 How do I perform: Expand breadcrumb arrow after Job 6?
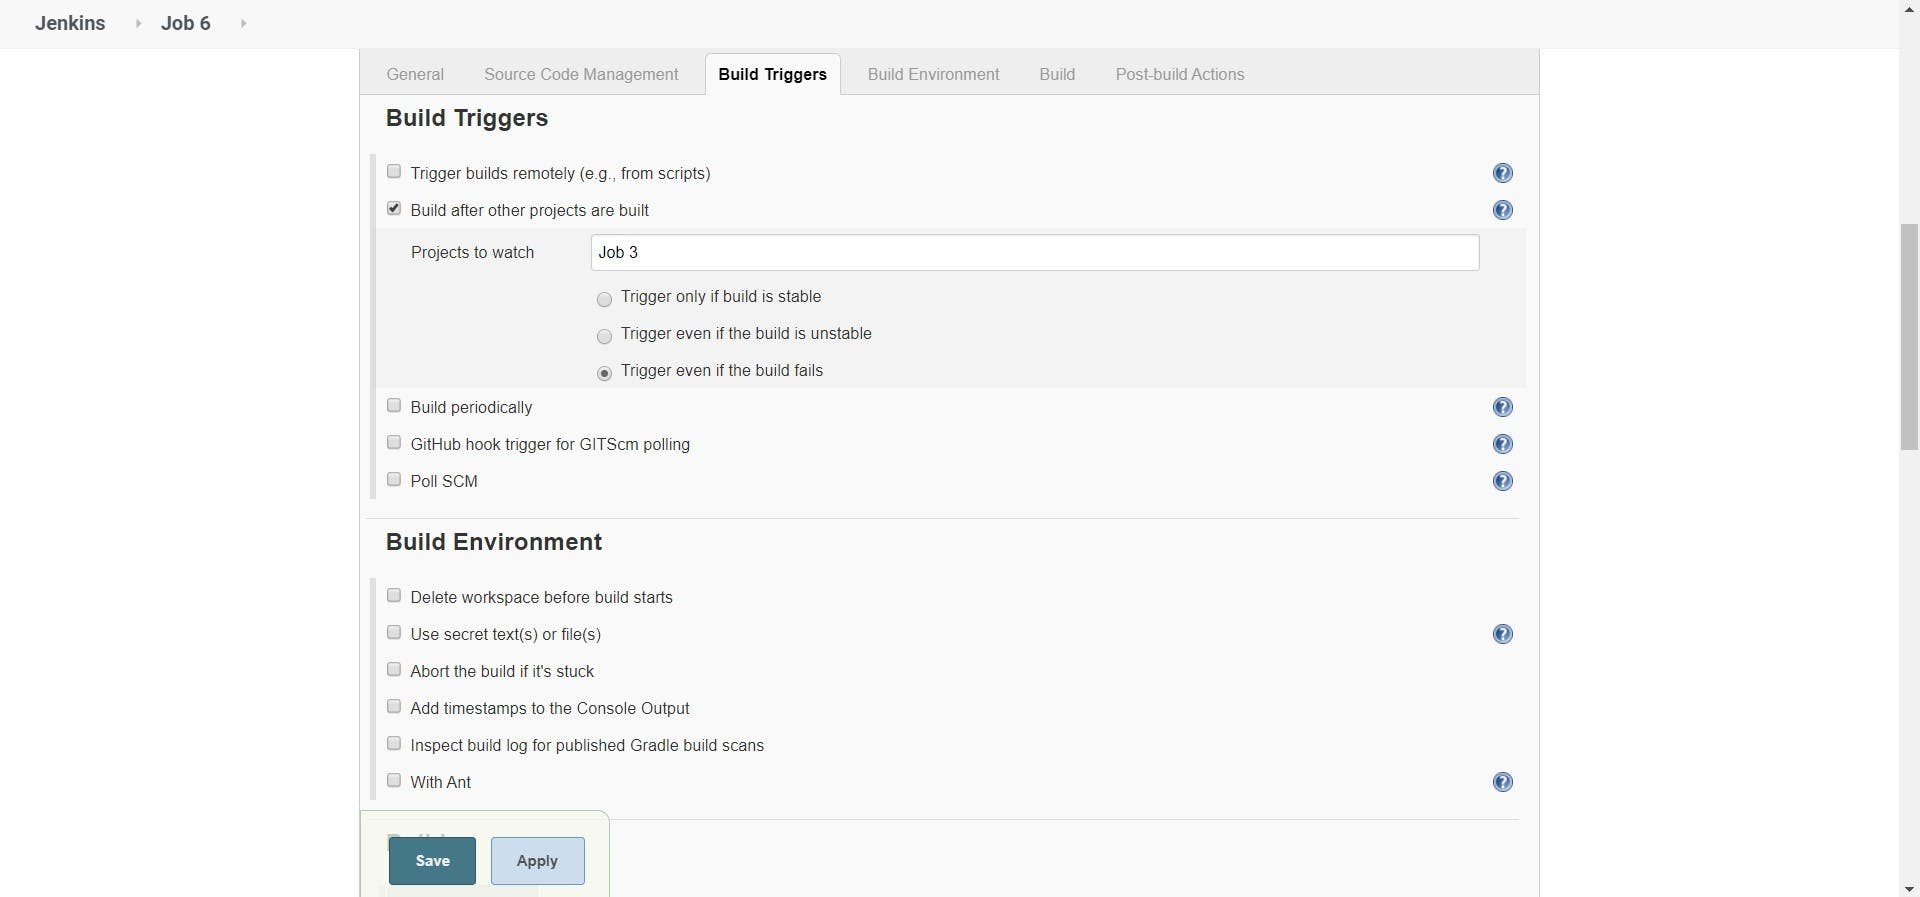(x=243, y=24)
